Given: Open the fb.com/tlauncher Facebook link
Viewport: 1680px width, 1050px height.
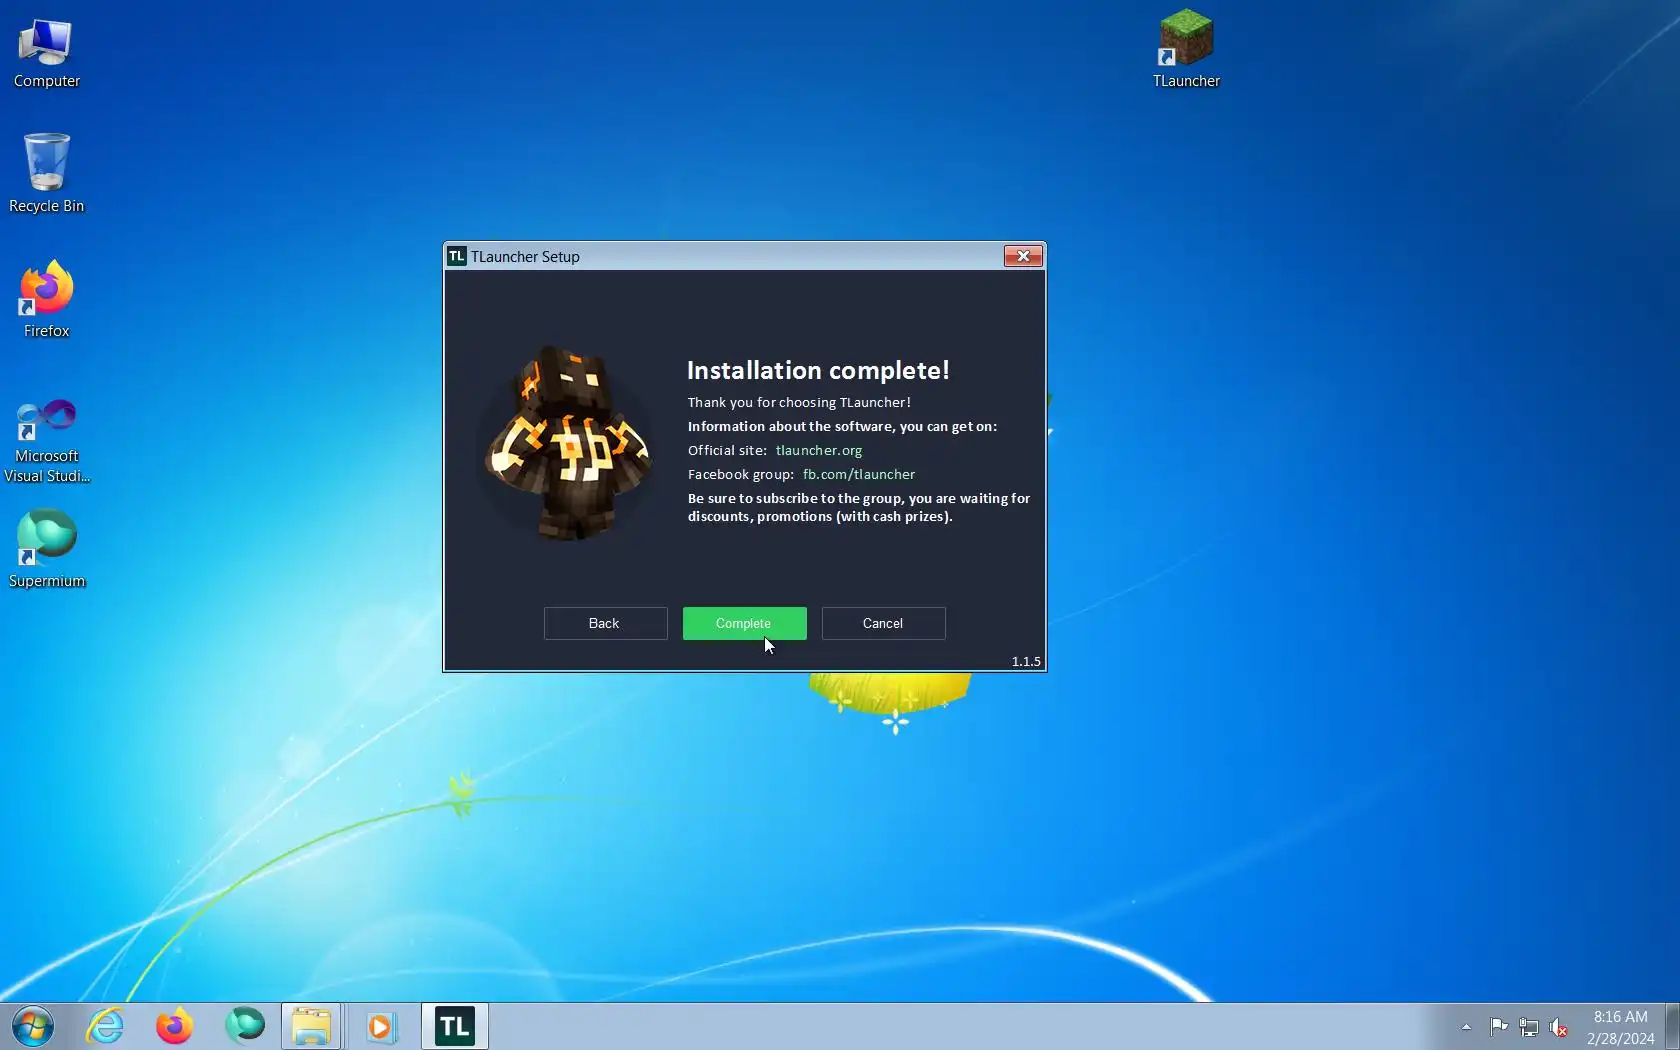Looking at the screenshot, I should click(858, 475).
